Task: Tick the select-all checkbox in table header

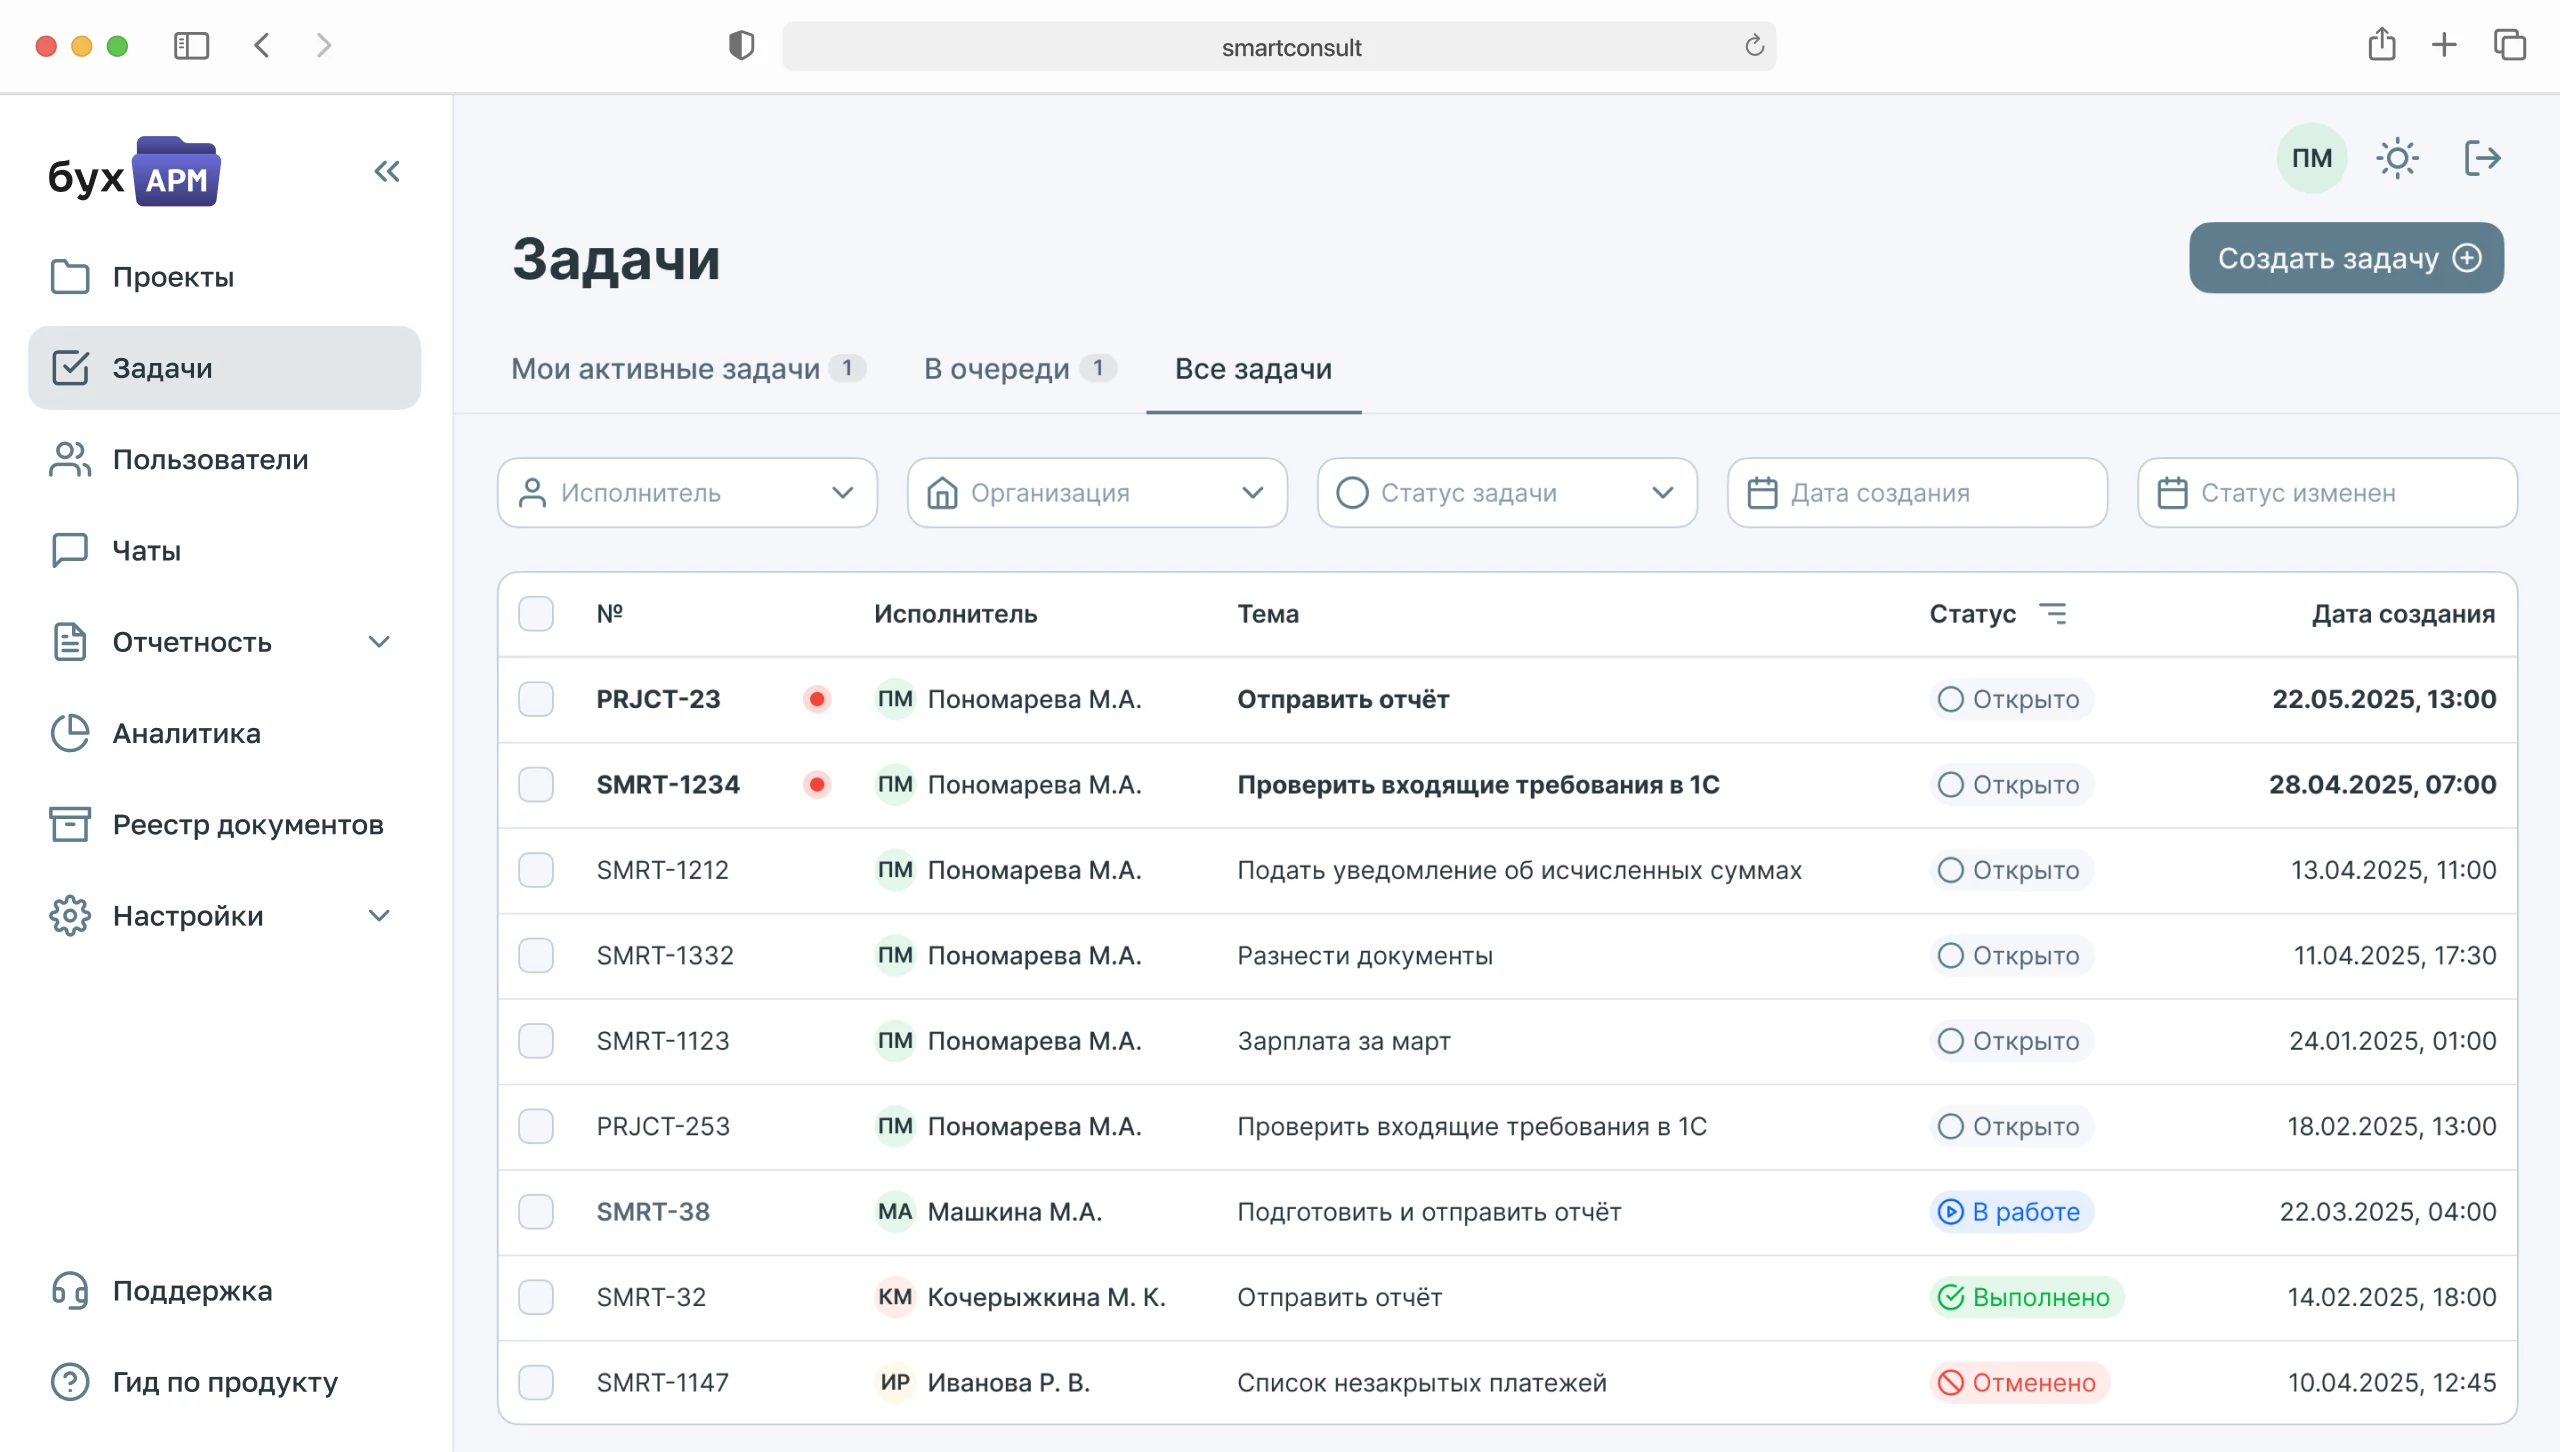Action: click(x=536, y=614)
